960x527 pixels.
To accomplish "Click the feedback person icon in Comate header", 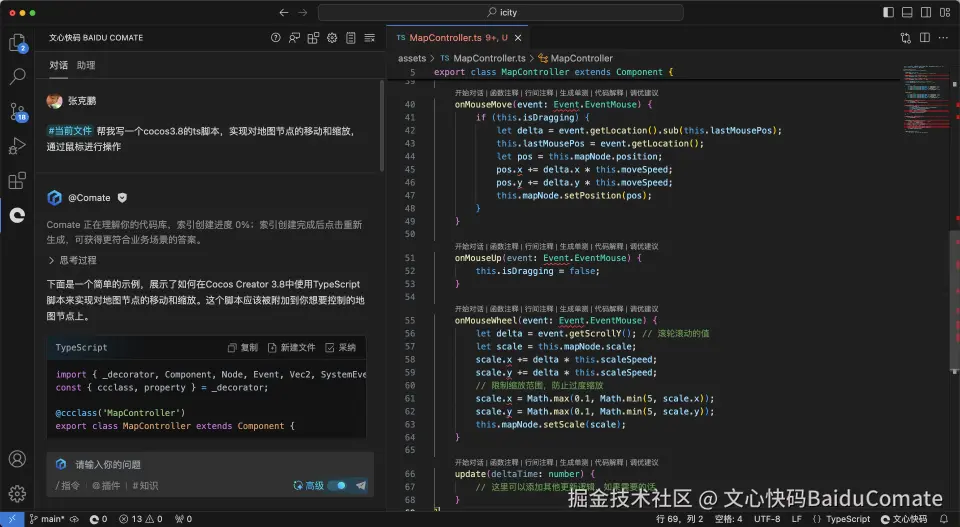I will [294, 38].
